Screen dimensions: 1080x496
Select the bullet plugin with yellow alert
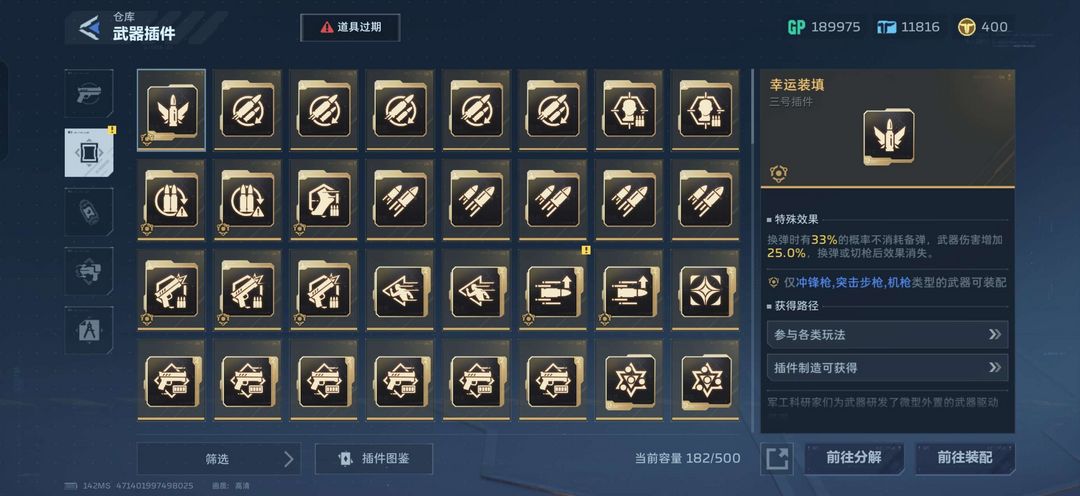click(x=552, y=290)
